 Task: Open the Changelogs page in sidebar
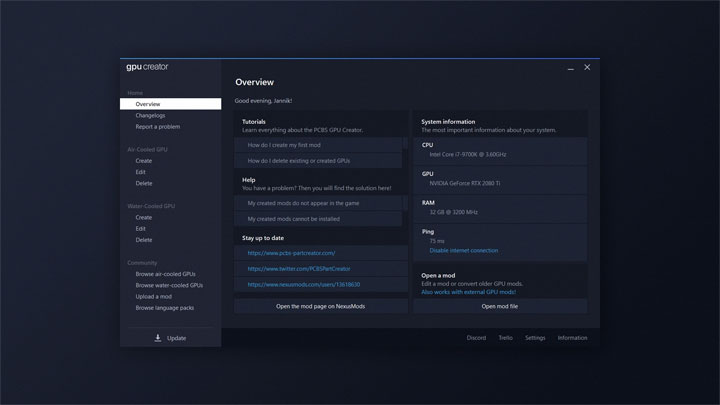point(150,115)
